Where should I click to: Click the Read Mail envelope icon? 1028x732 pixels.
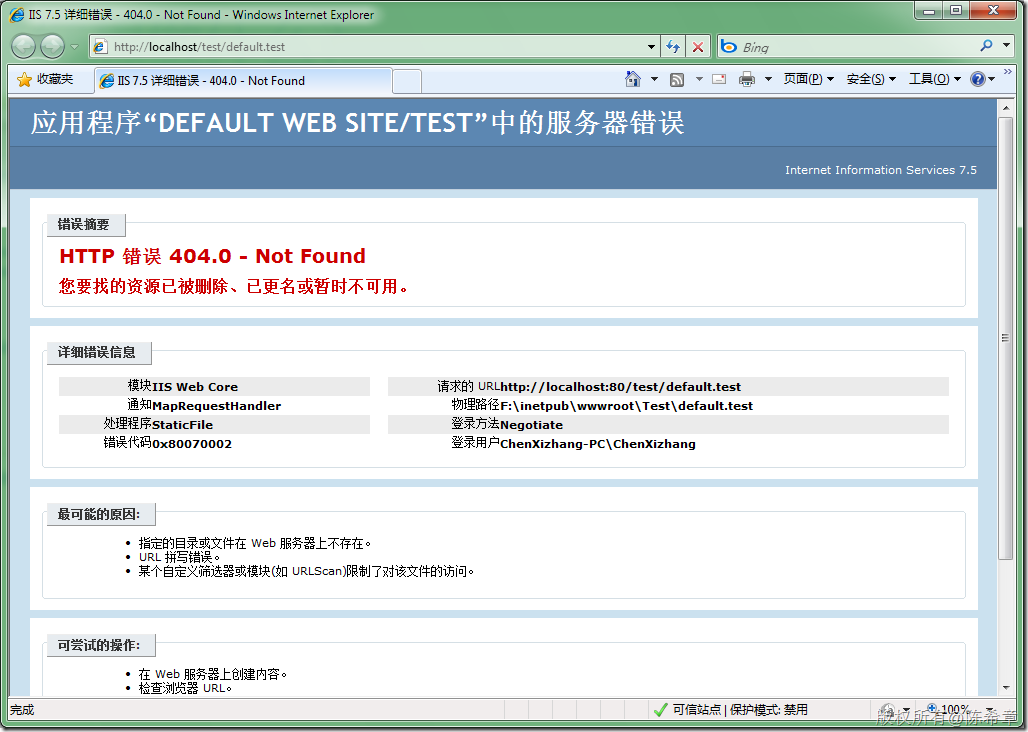(719, 79)
